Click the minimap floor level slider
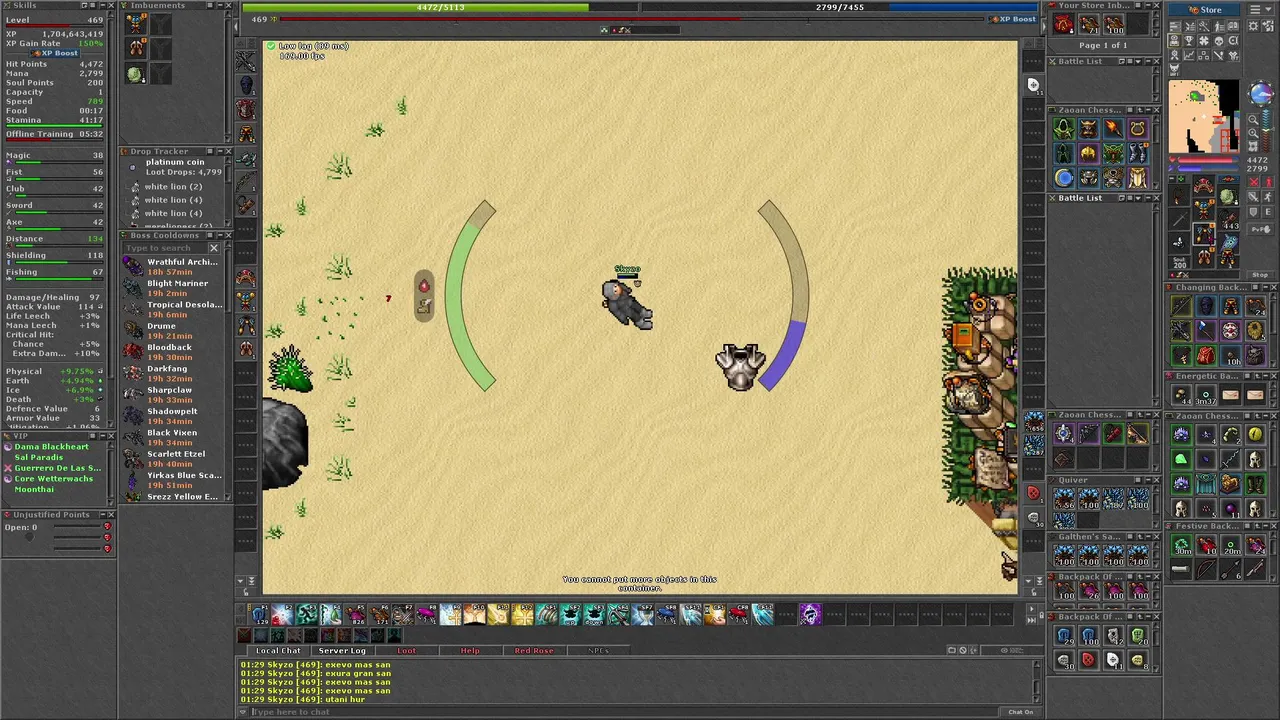This screenshot has width=1280, height=720. coord(1267,130)
